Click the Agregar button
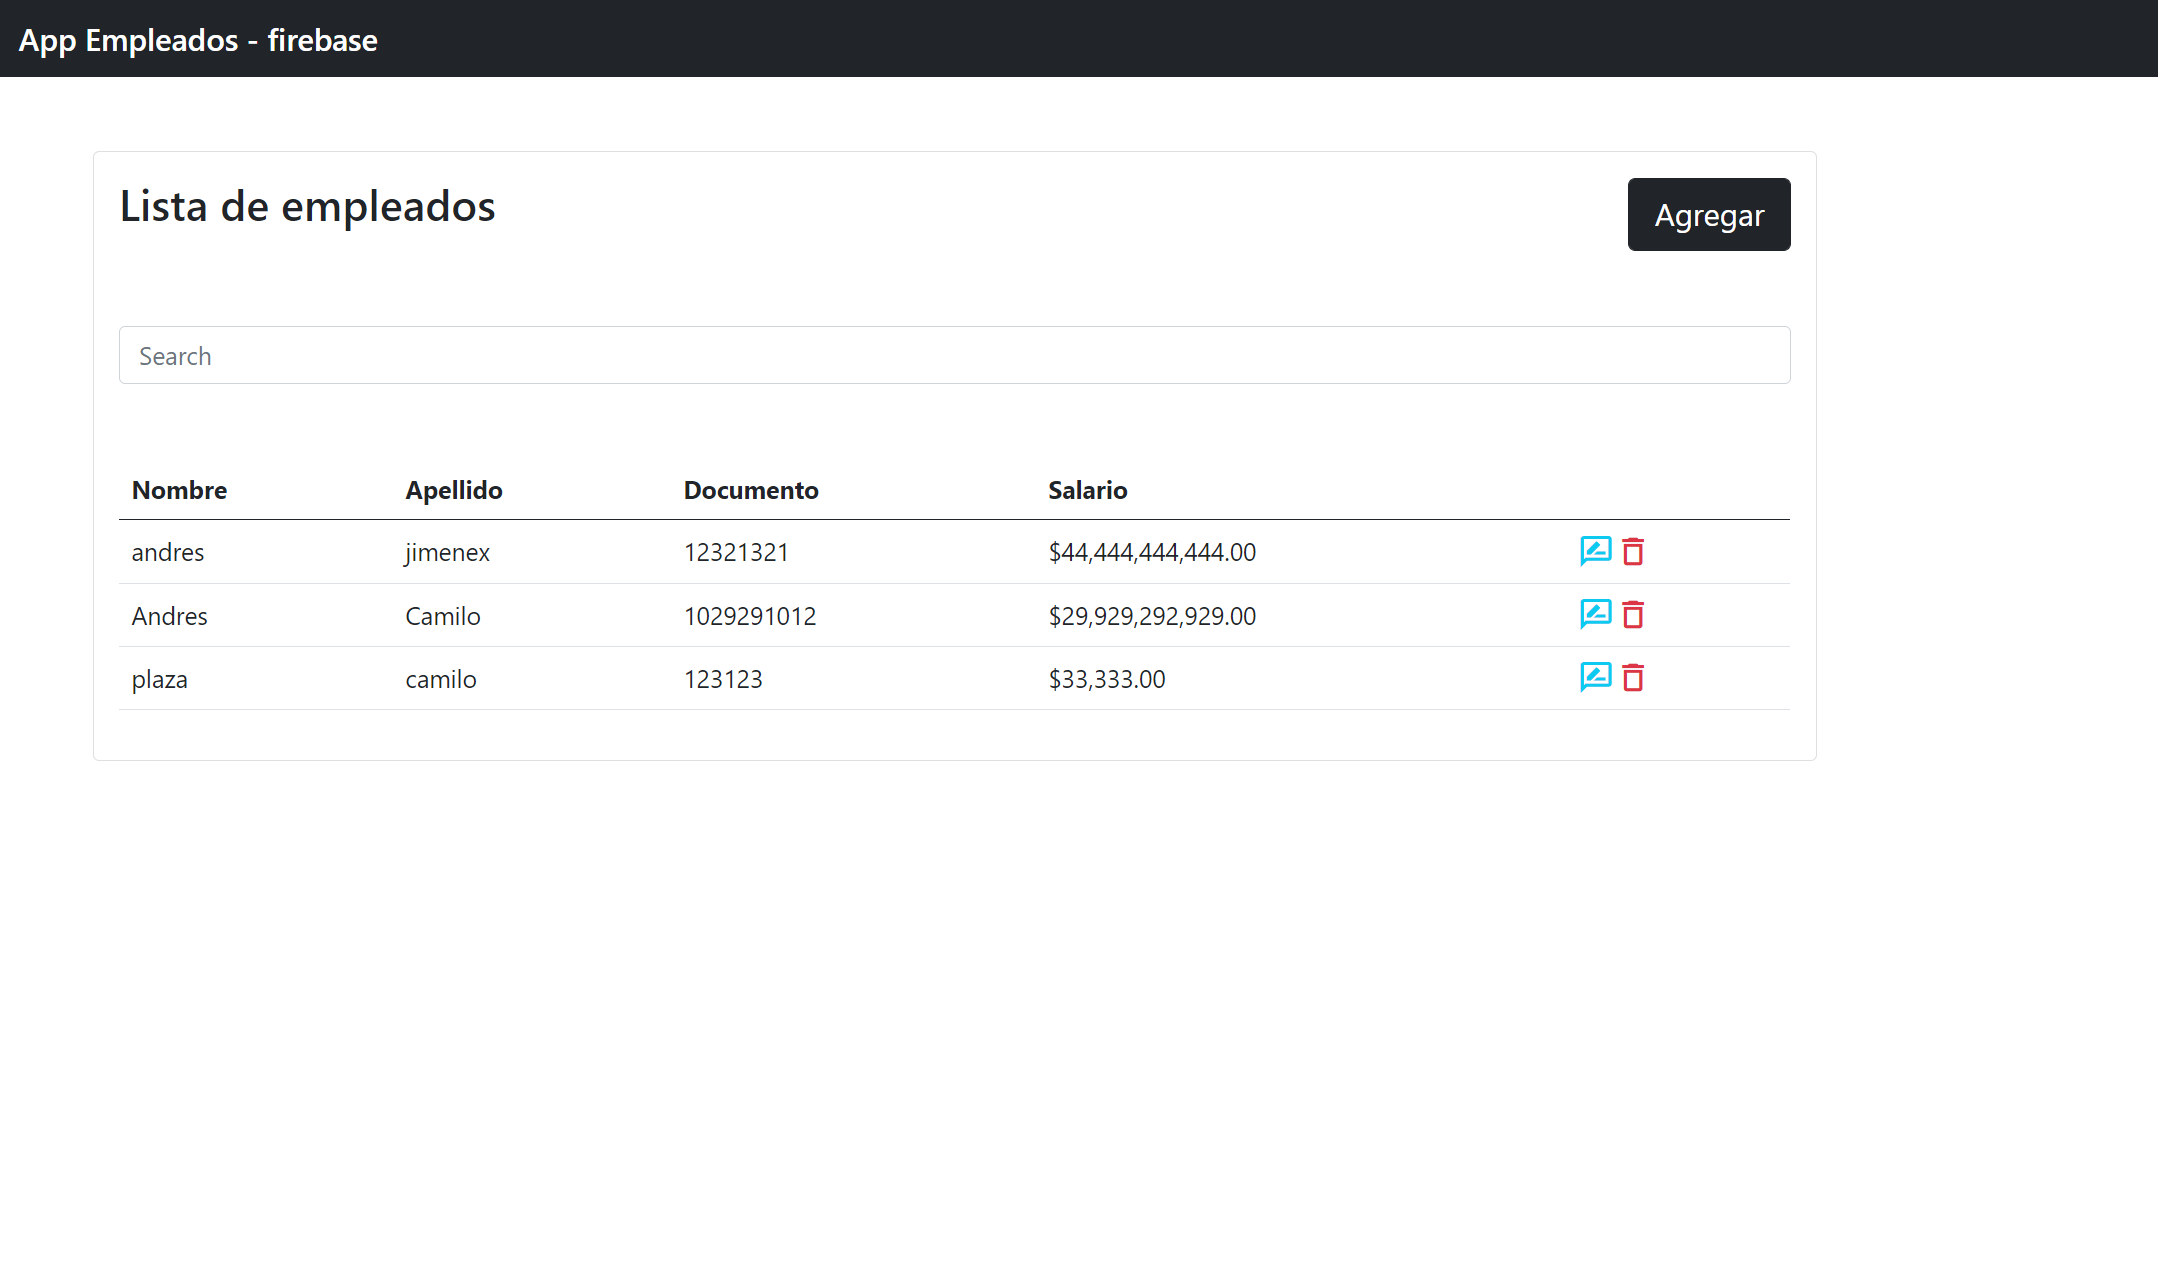 pyautogui.click(x=1709, y=215)
